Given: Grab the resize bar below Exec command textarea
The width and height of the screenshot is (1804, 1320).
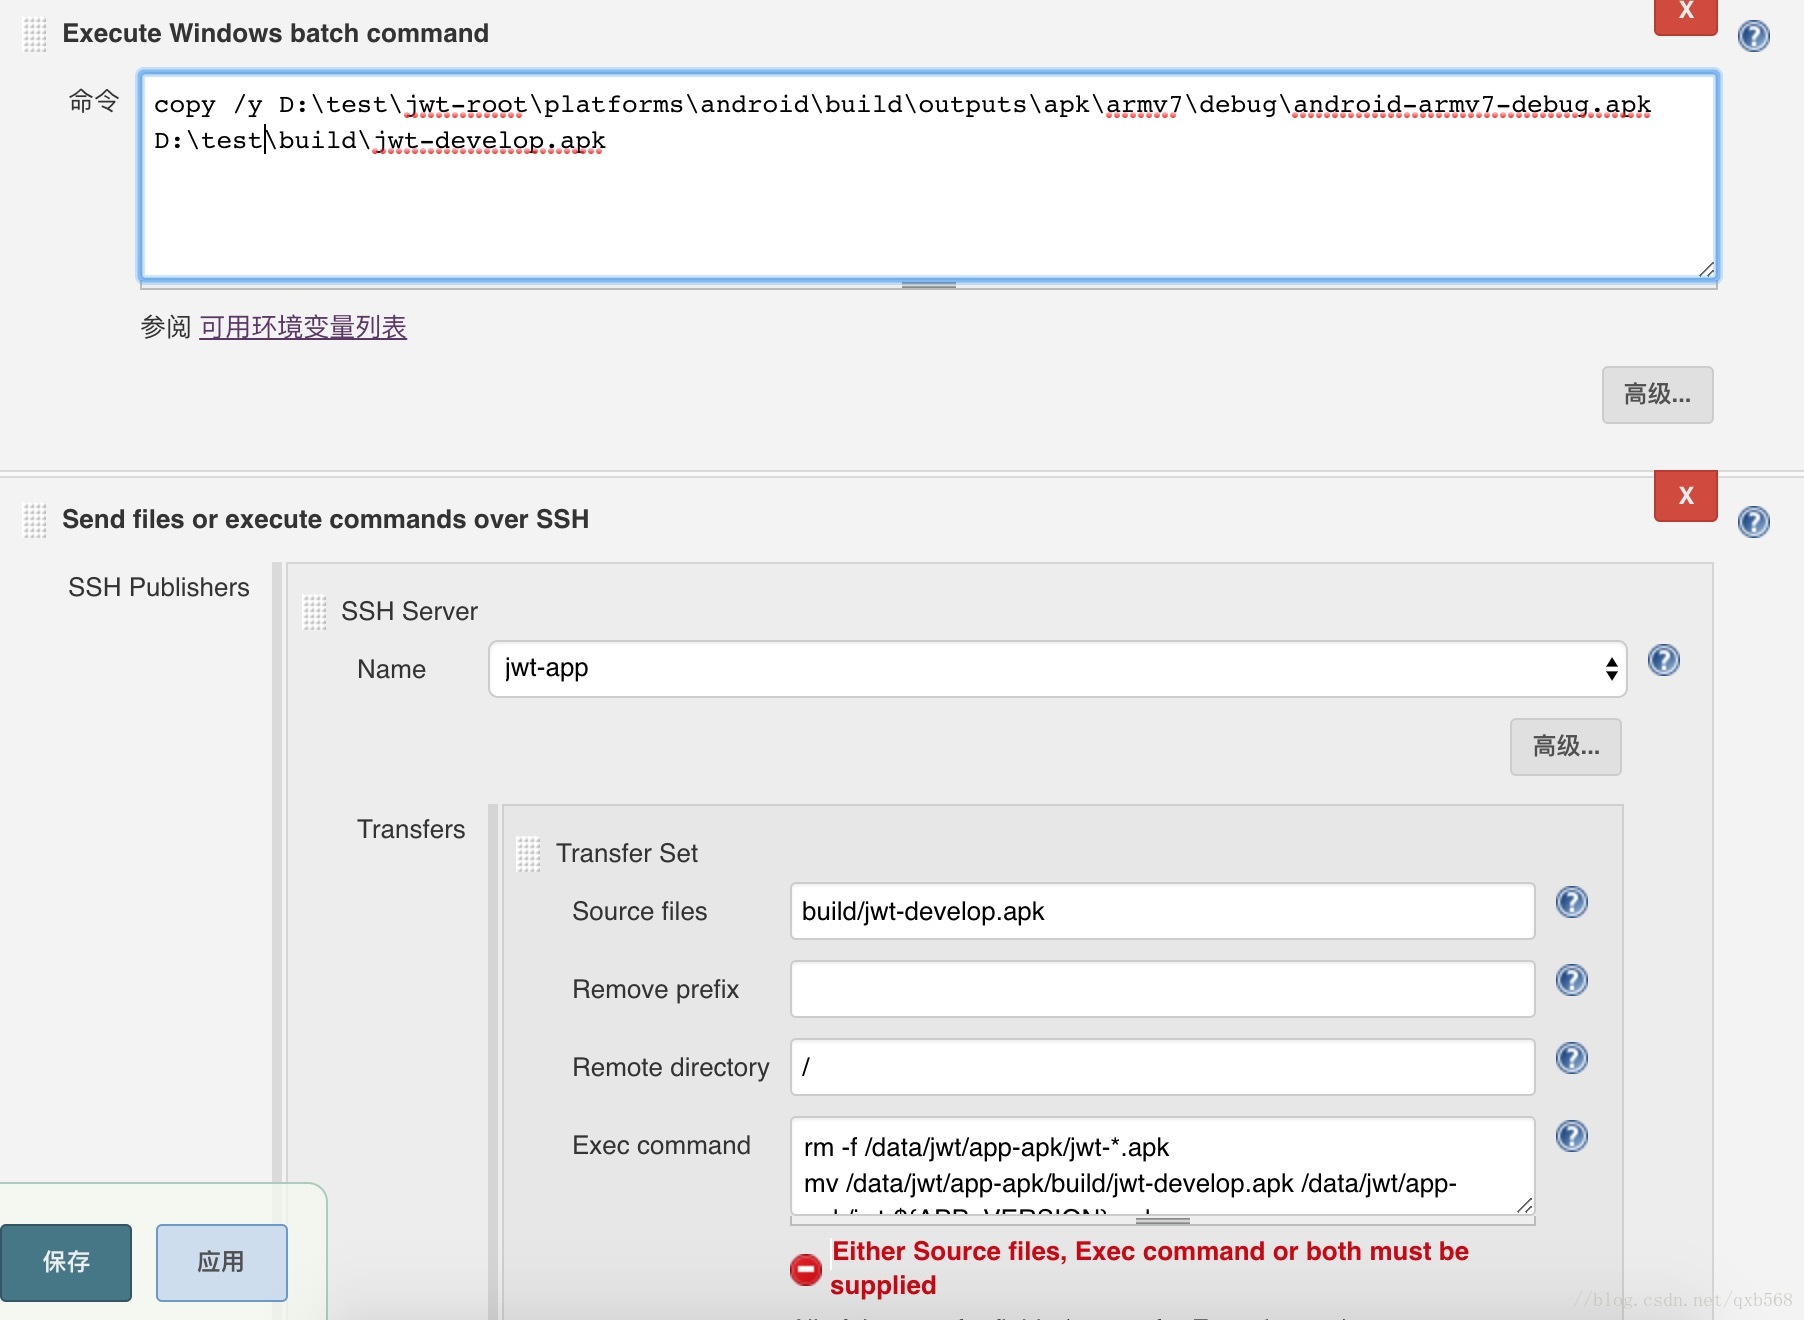Looking at the screenshot, I should 1162,1220.
